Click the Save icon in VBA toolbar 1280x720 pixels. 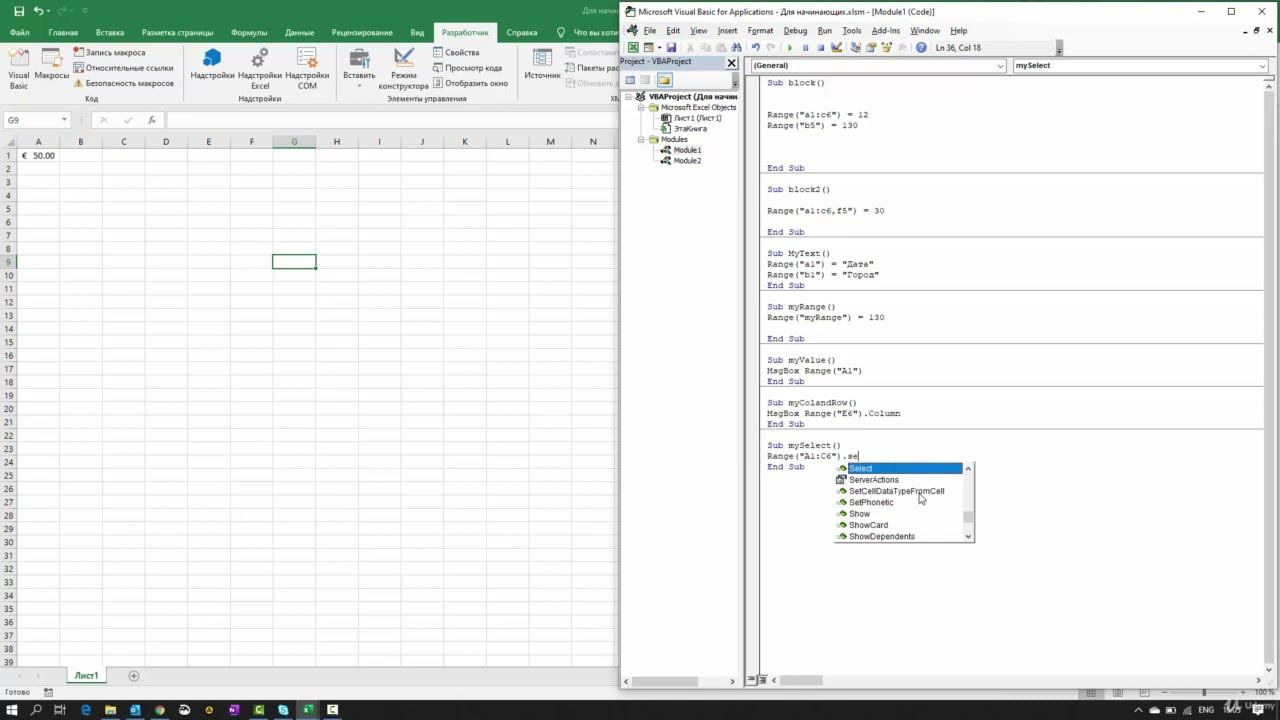[x=671, y=48]
